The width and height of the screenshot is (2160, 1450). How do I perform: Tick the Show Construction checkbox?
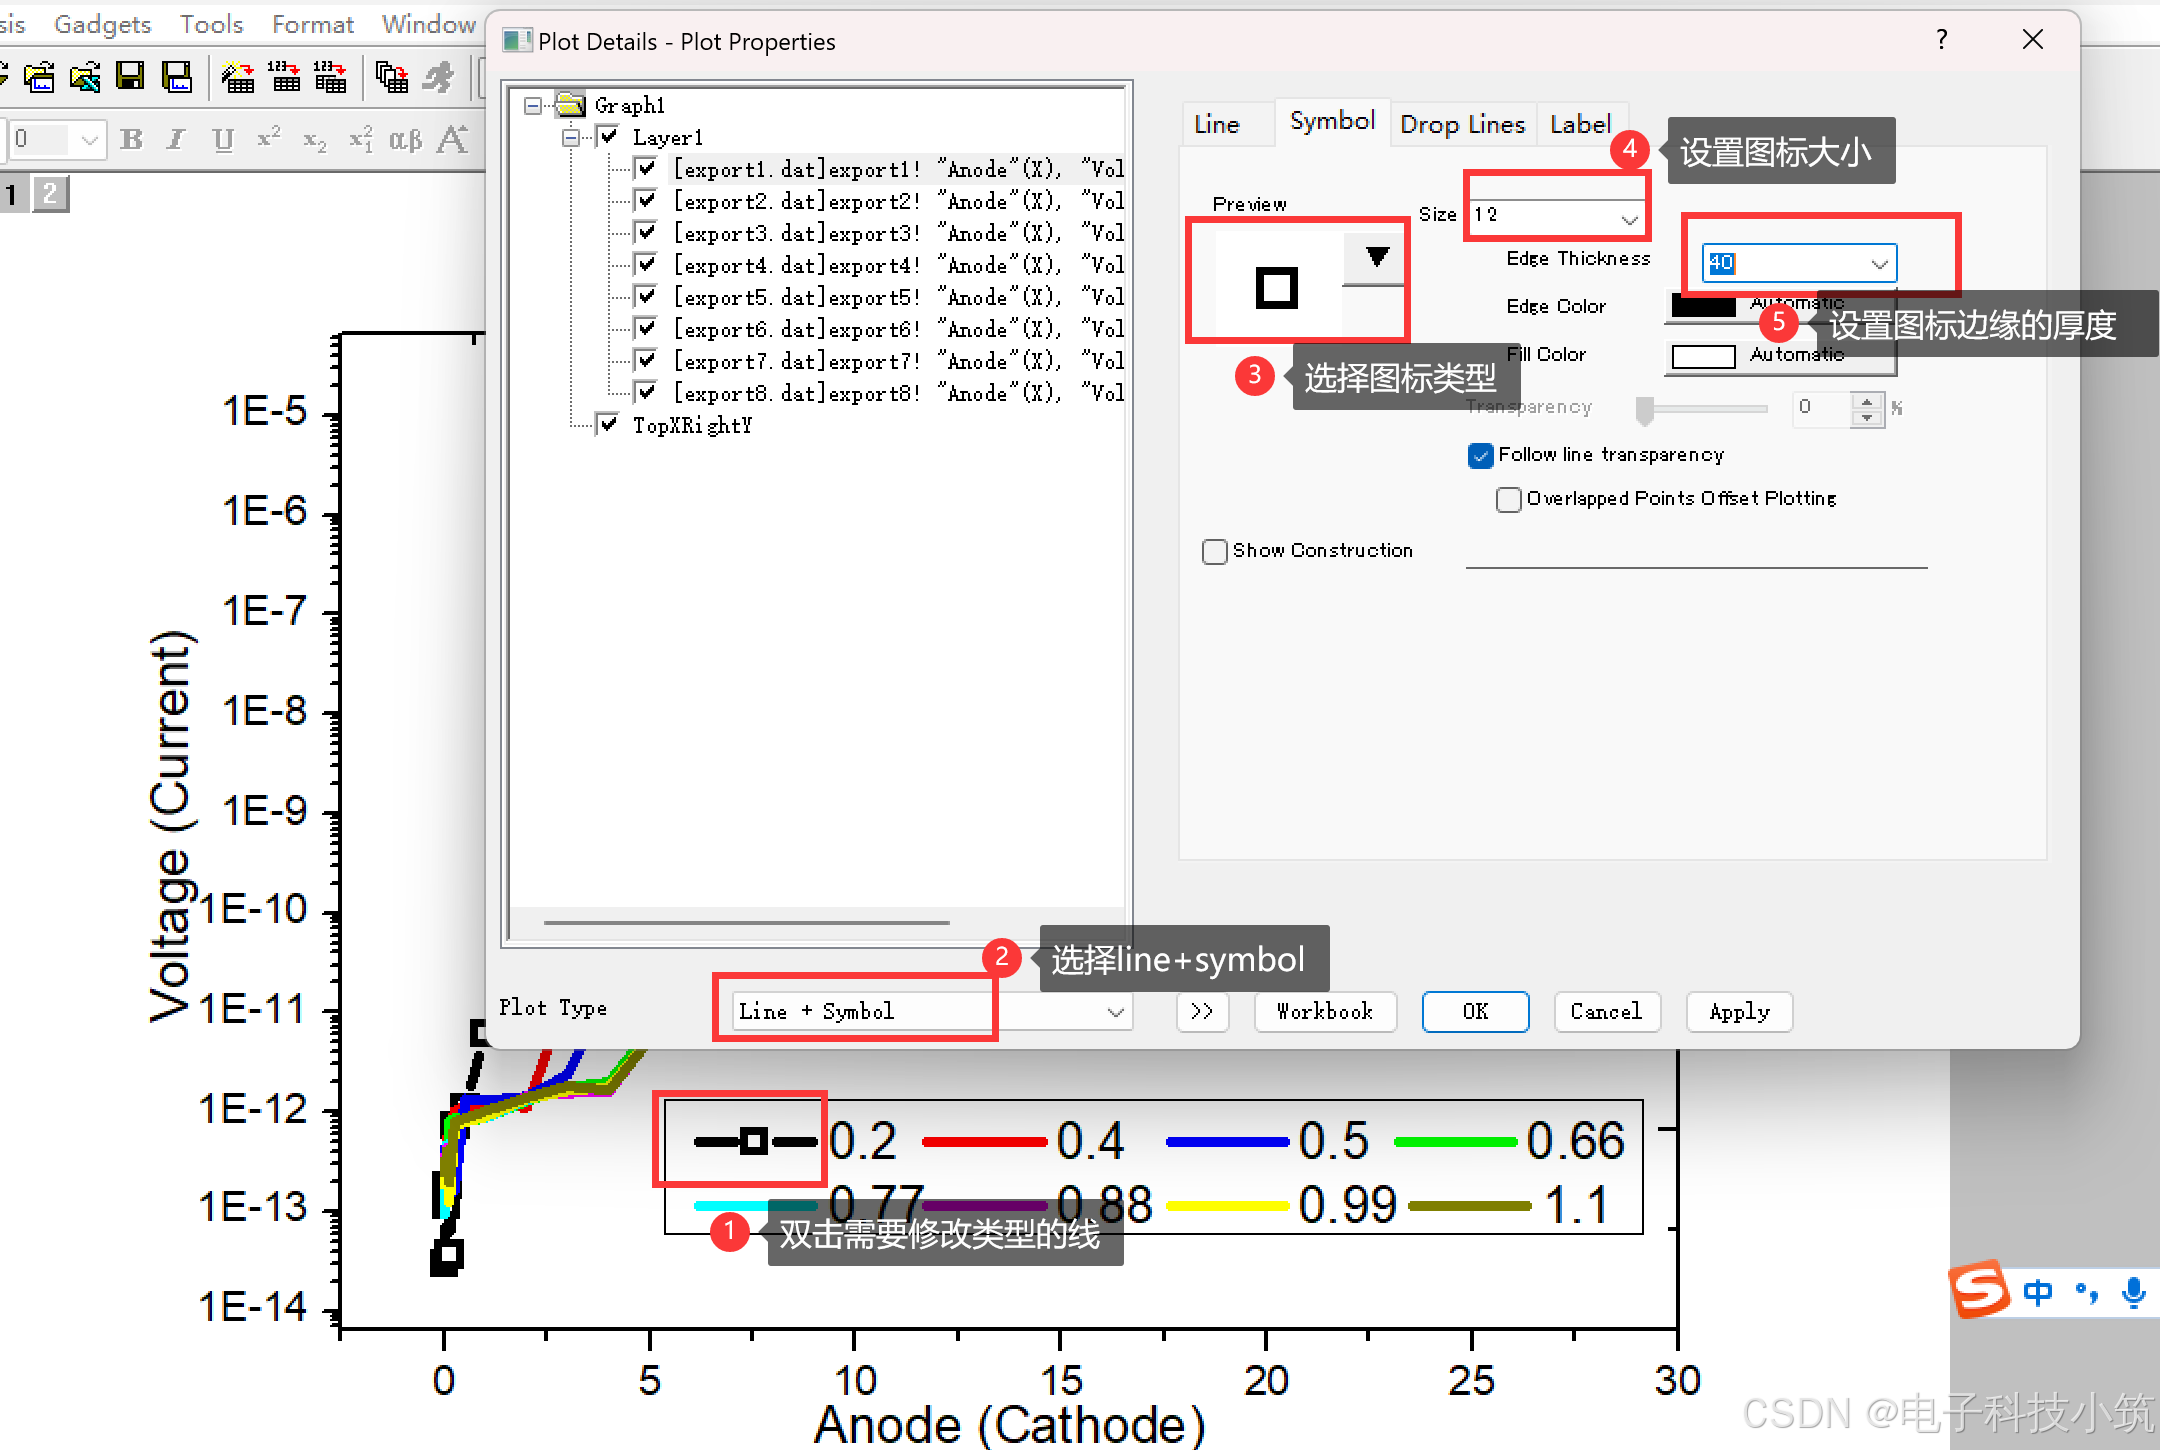pyautogui.click(x=1214, y=551)
